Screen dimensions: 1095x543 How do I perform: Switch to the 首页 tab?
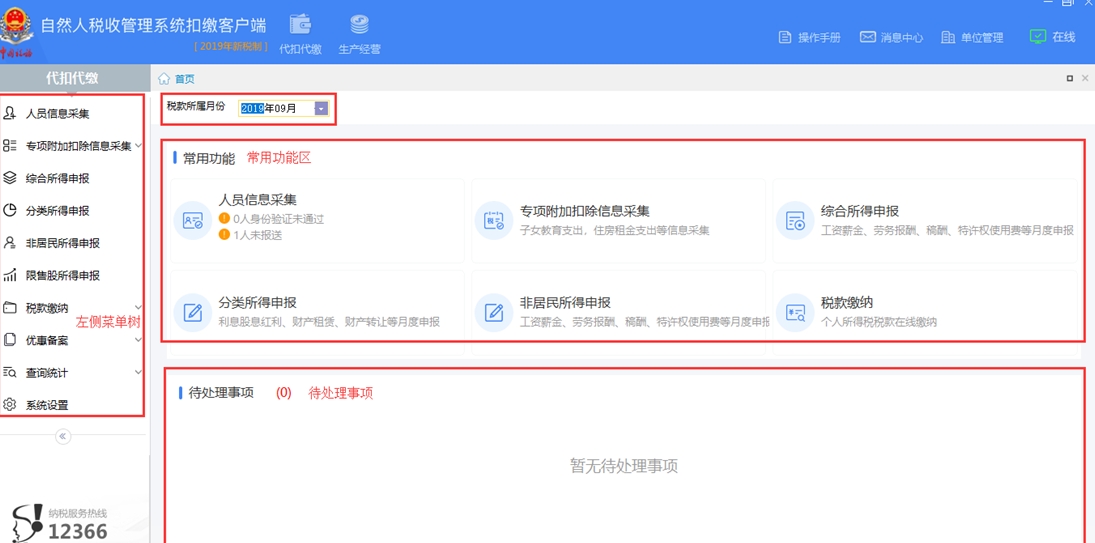[x=185, y=79]
